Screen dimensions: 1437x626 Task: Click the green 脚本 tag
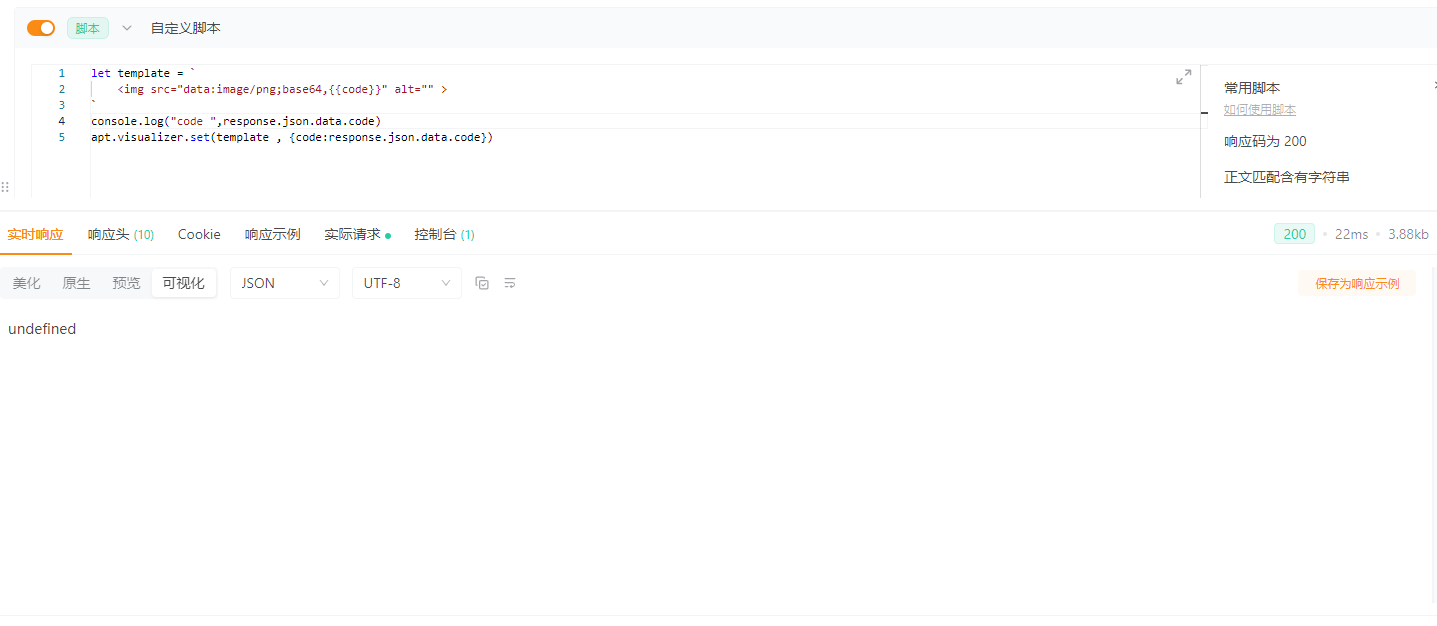pyautogui.click(x=88, y=28)
